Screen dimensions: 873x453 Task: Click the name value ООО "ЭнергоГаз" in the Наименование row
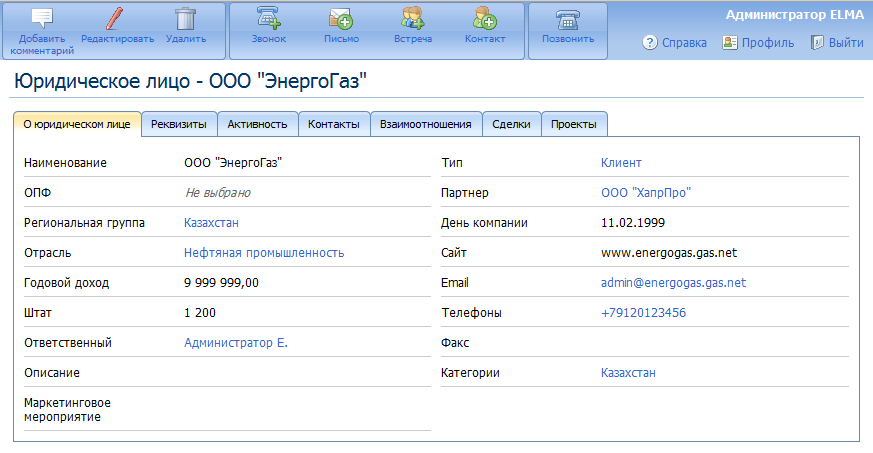[x=233, y=163]
